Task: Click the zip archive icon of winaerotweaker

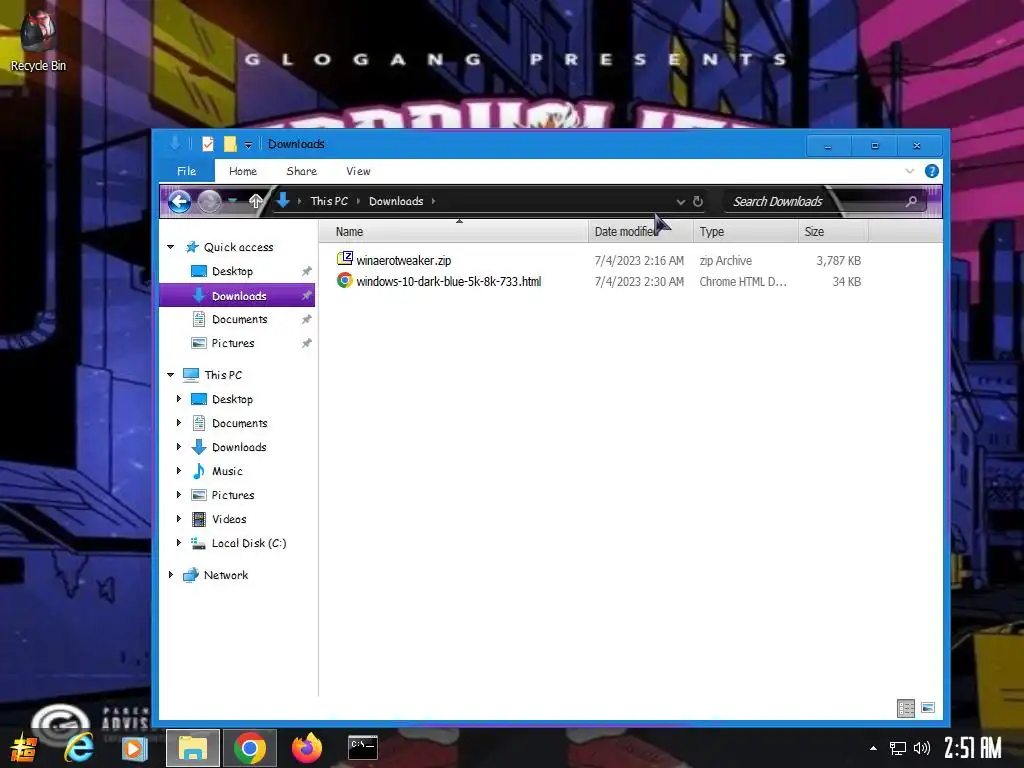Action: 345,259
